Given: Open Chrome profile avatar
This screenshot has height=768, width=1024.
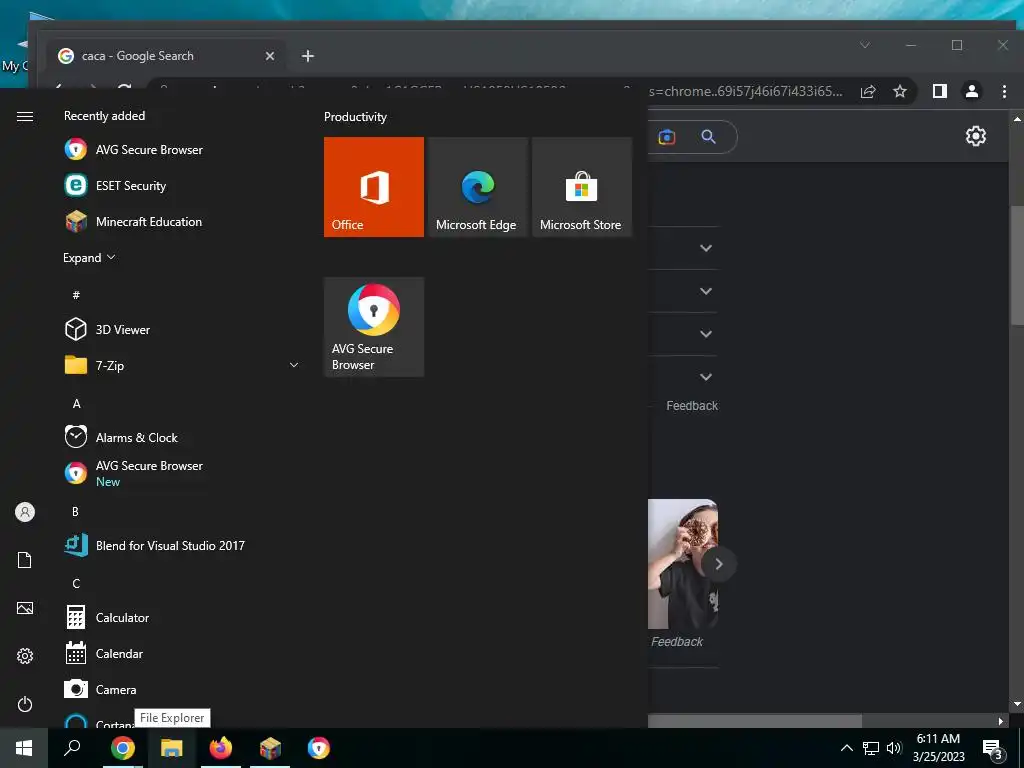Looking at the screenshot, I should (x=972, y=91).
